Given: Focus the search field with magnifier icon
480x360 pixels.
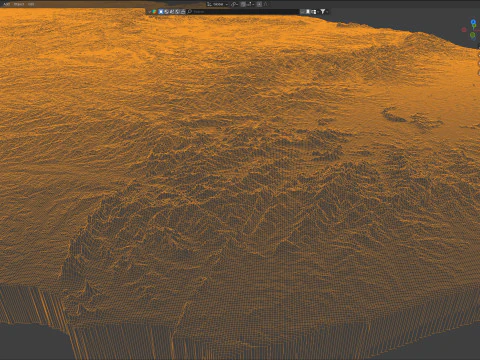Looking at the screenshot, I should (242, 12).
